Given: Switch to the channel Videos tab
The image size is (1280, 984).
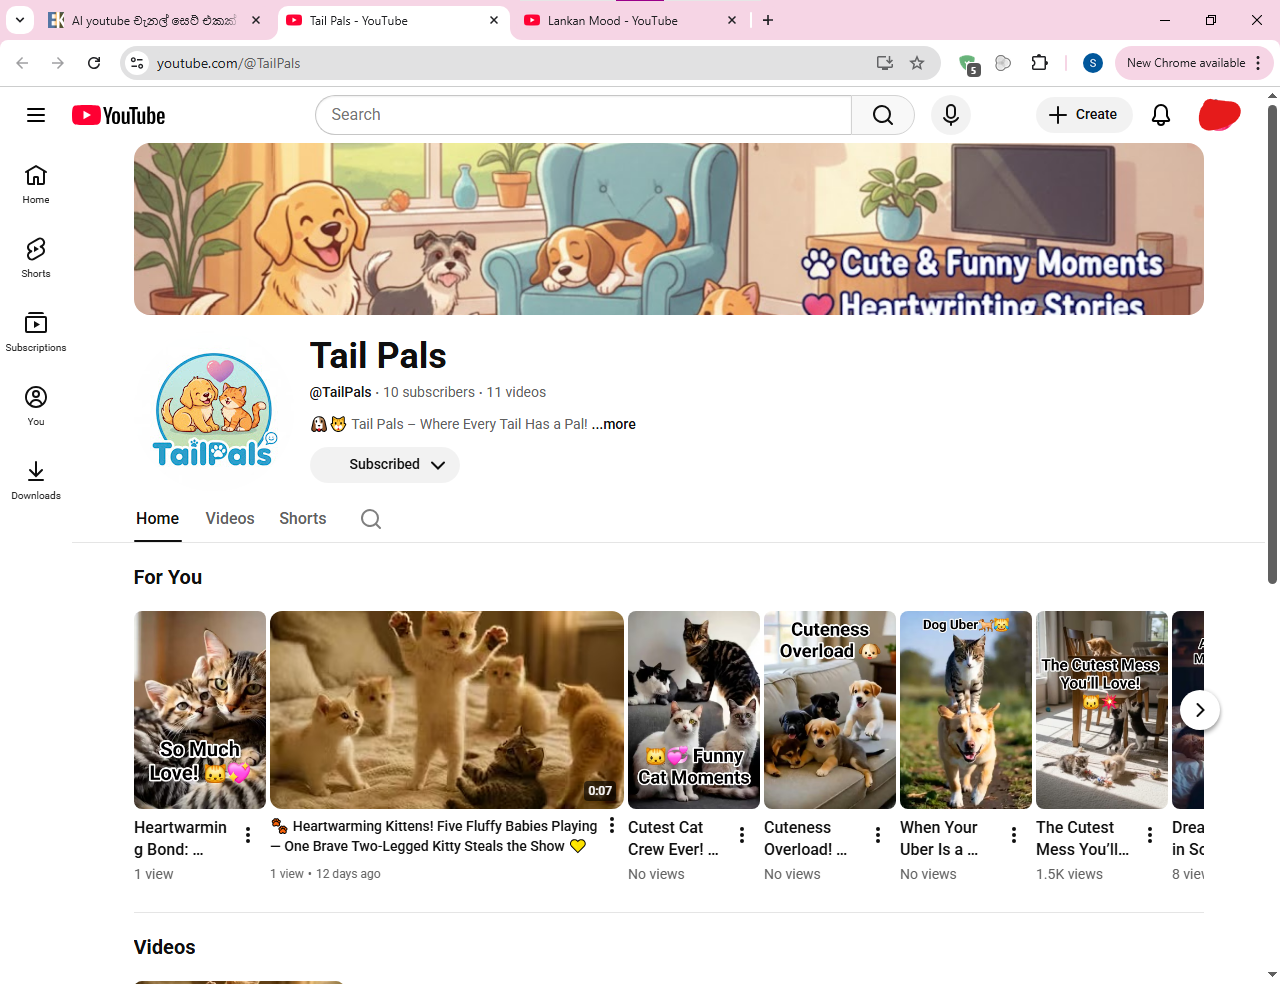Looking at the screenshot, I should (230, 519).
